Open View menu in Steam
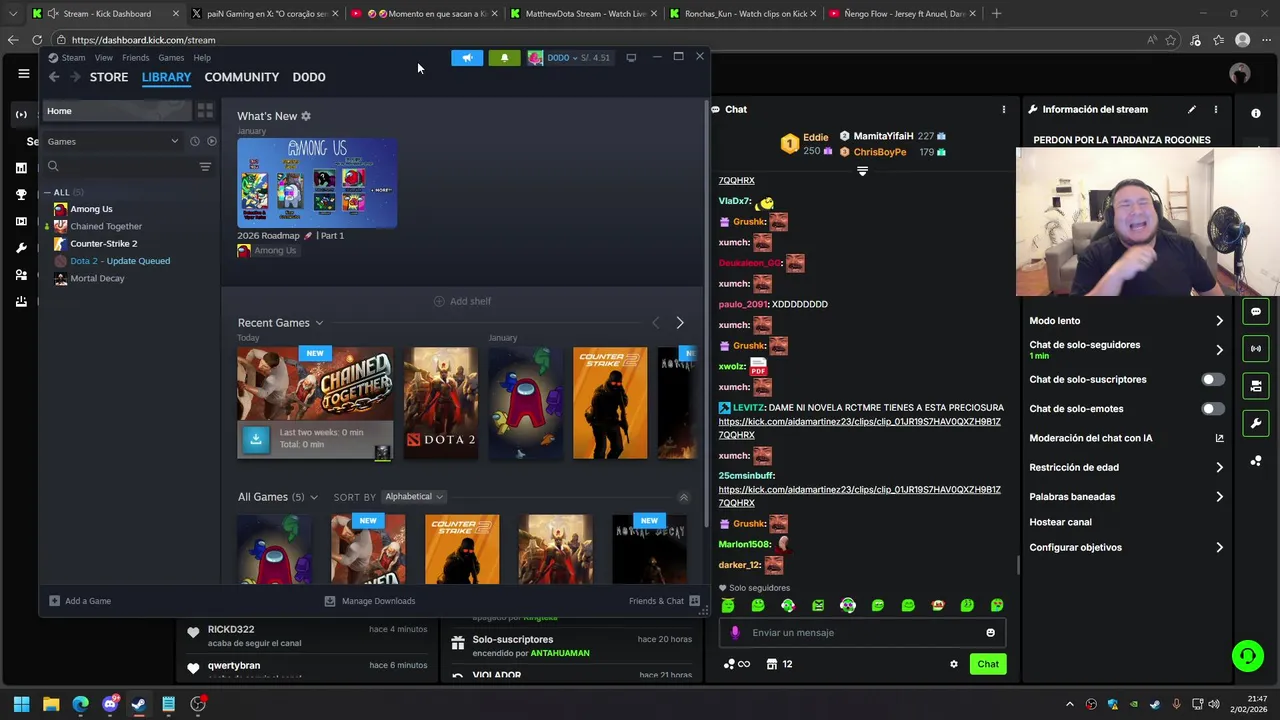The image size is (1280, 720). tap(104, 58)
